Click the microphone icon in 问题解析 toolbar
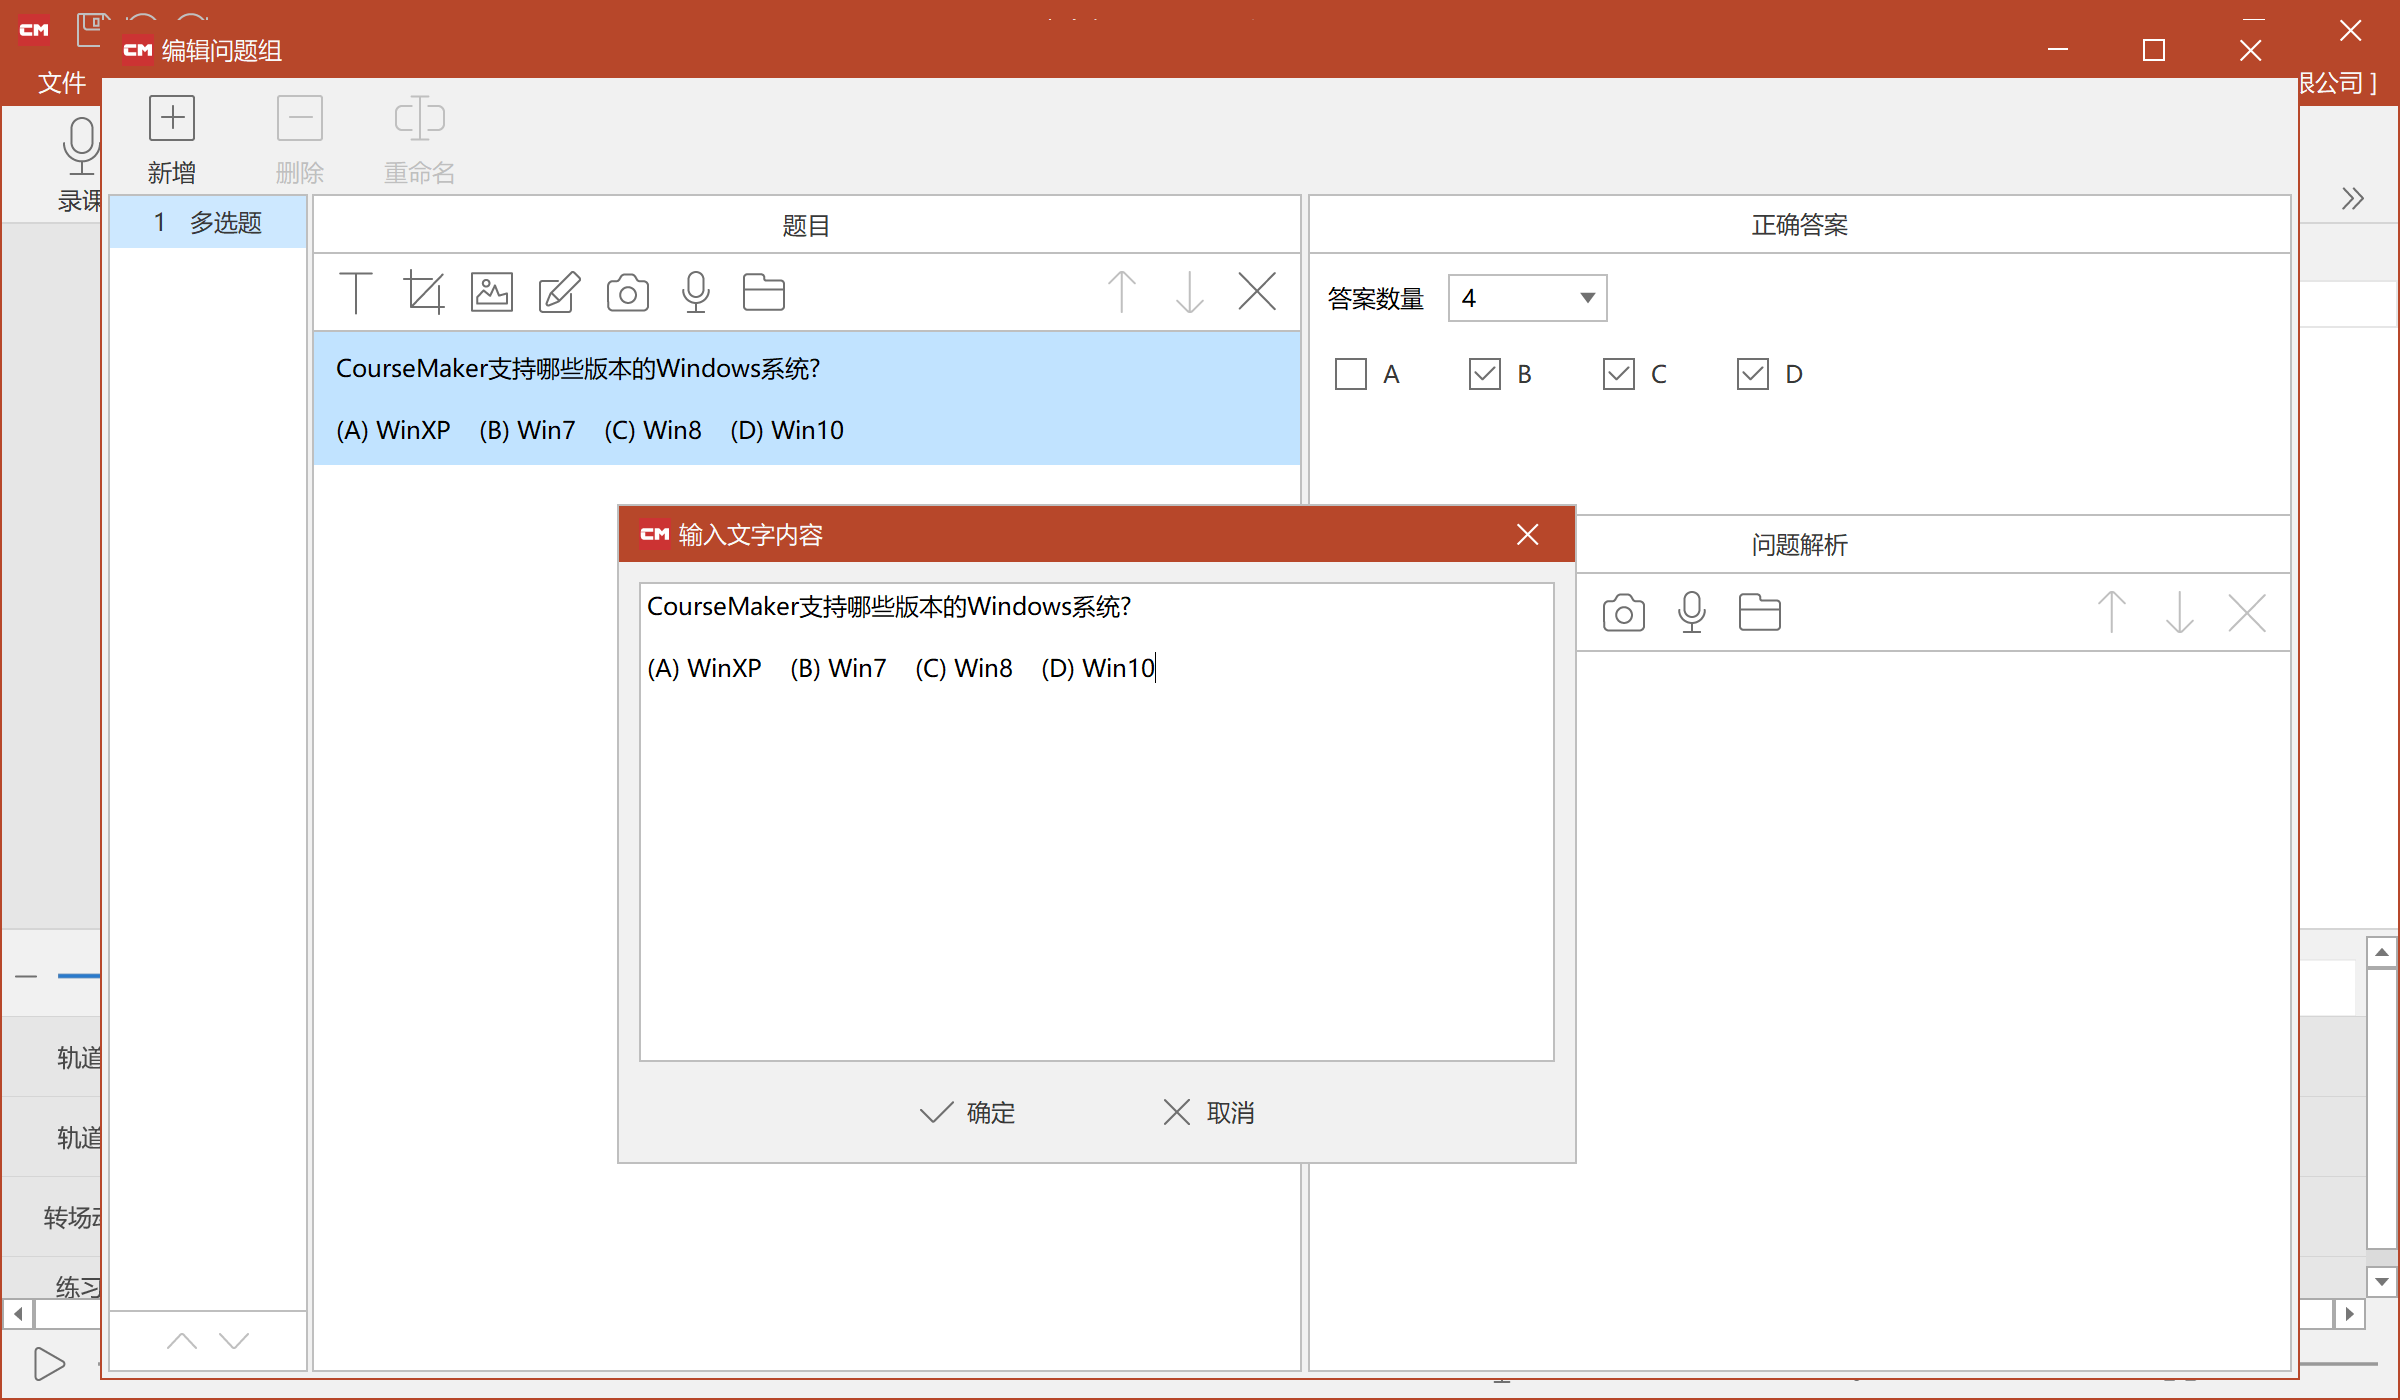The width and height of the screenshot is (2400, 1400). pos(1692,613)
